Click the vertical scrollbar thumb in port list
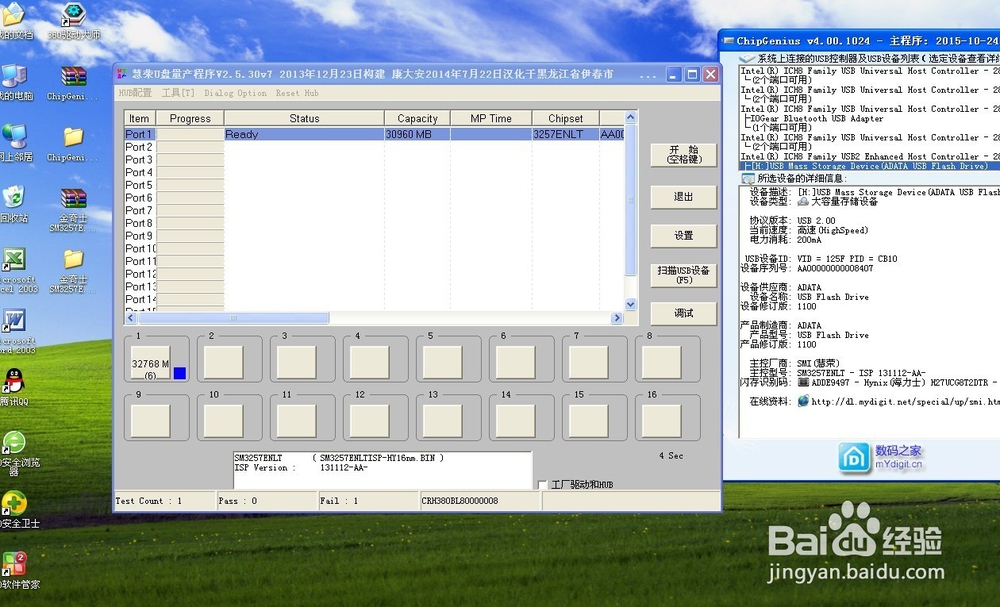Viewport: 1000px width, 607px height. pos(631,200)
